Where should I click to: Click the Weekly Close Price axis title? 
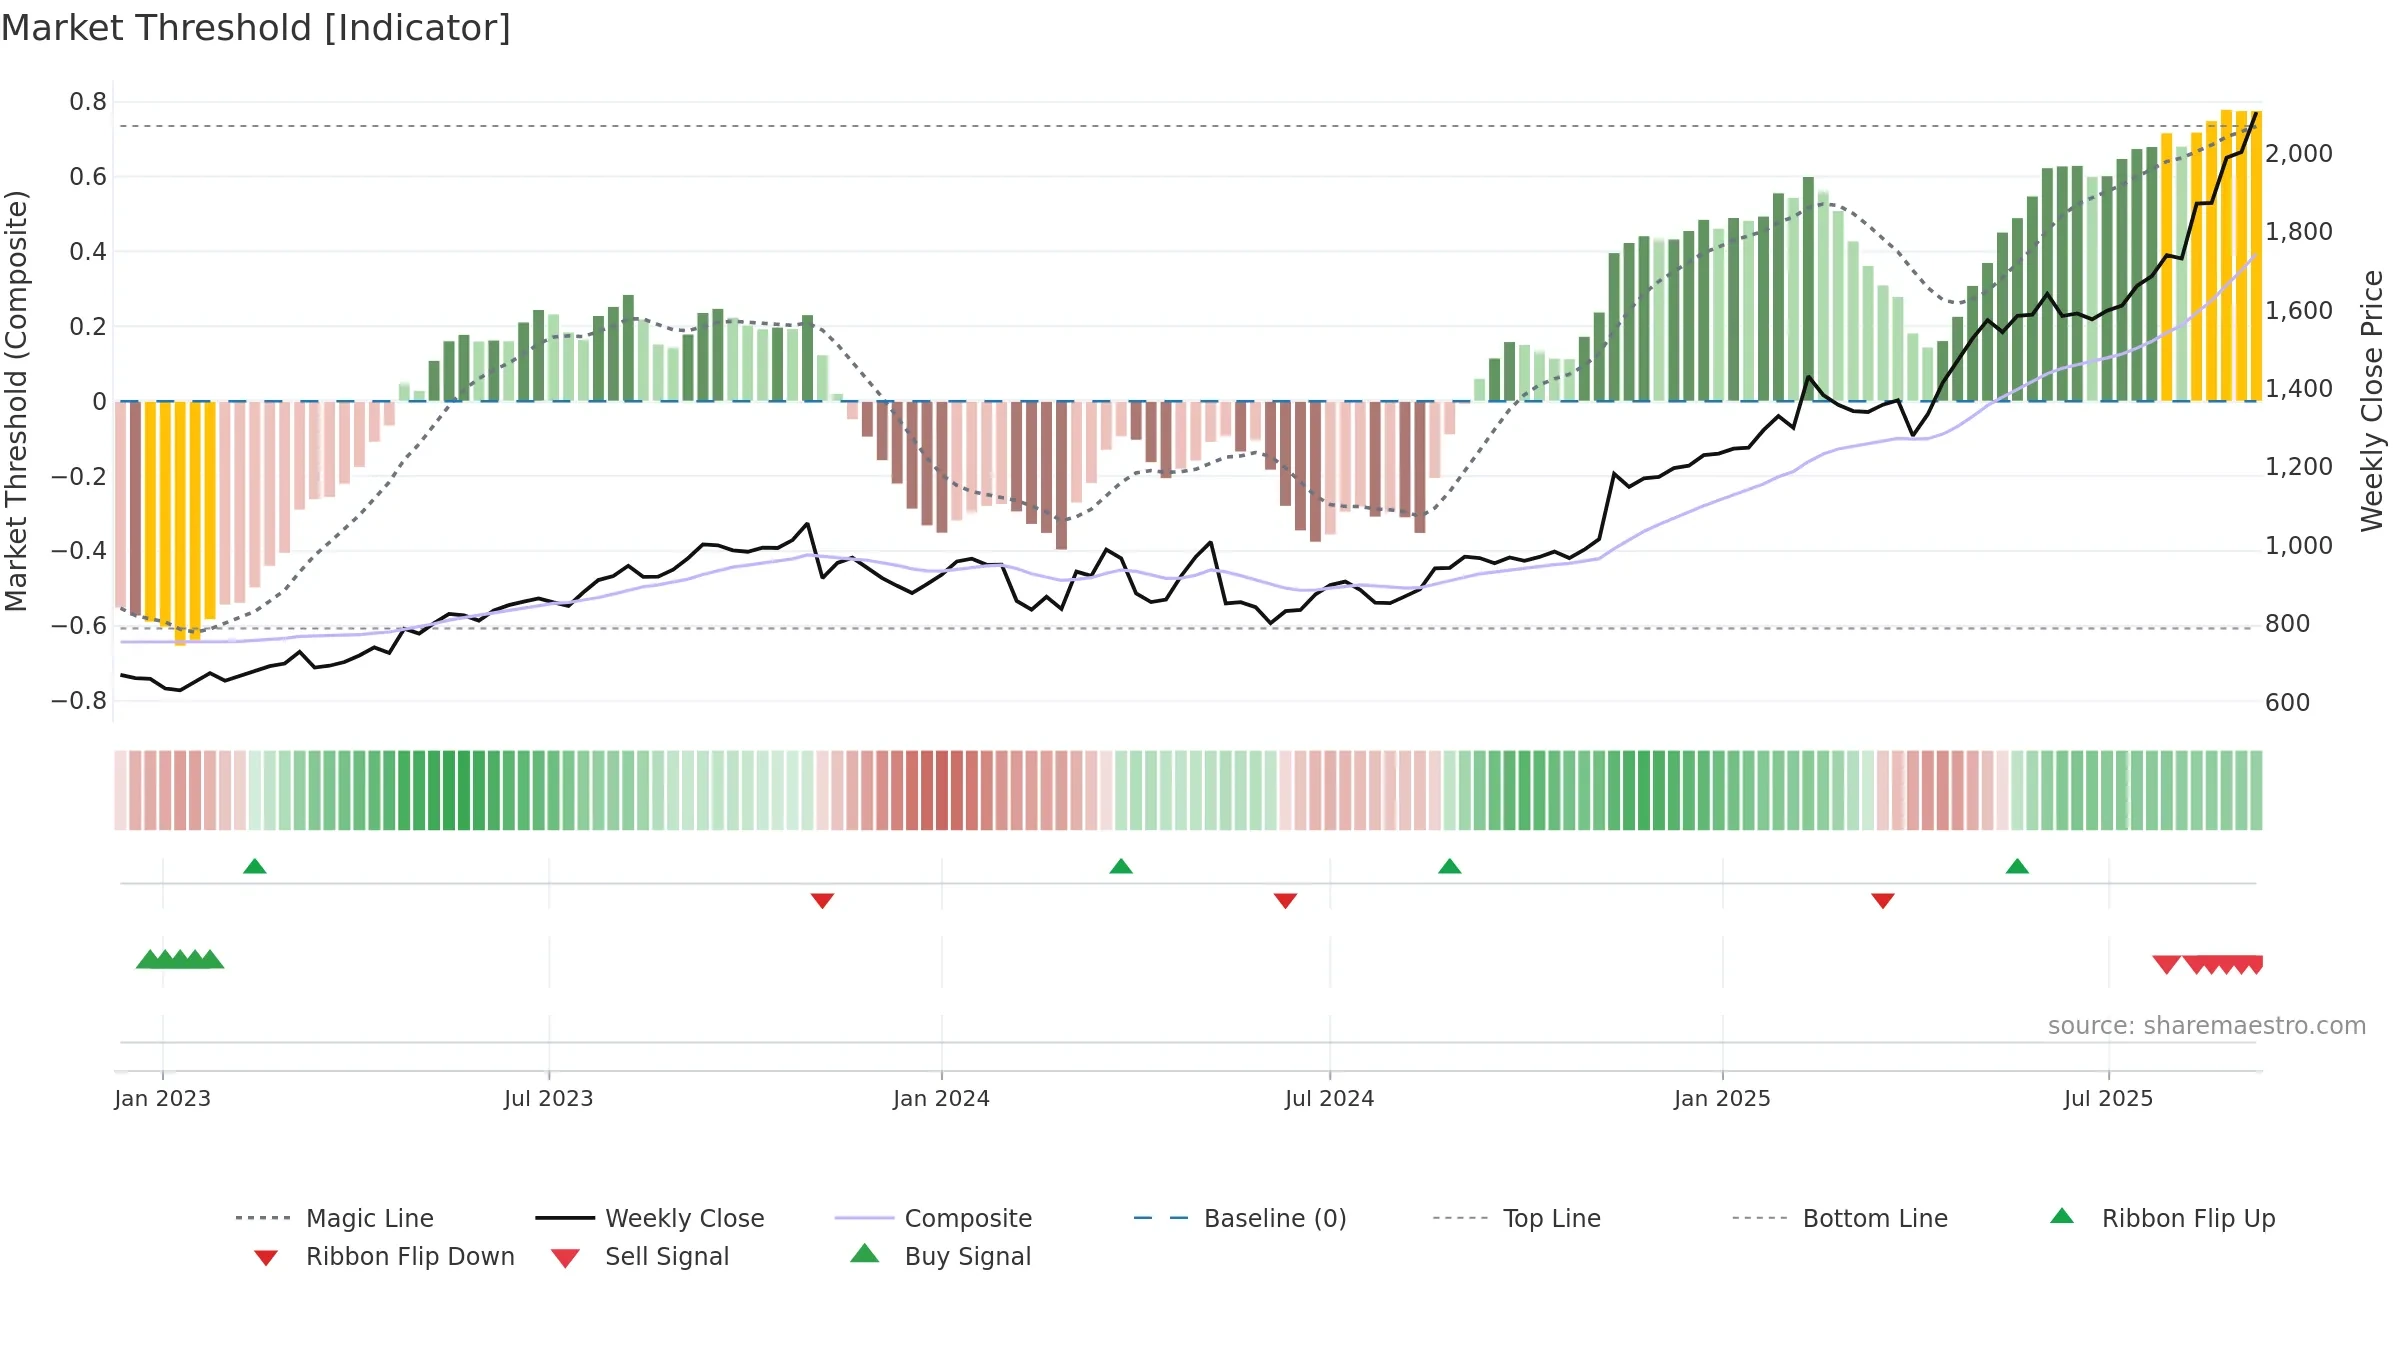[2372, 400]
